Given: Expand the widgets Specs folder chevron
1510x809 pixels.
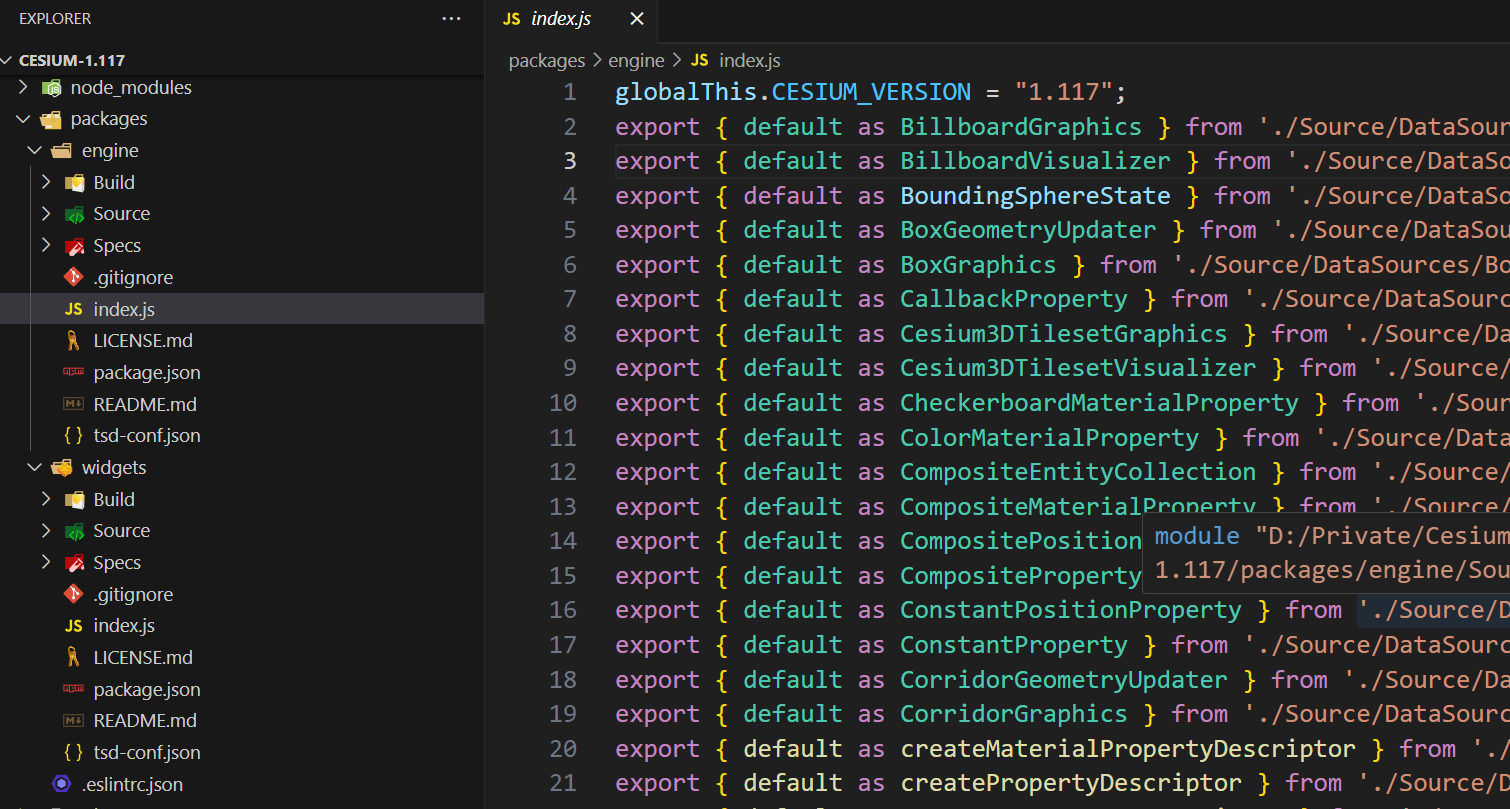Looking at the screenshot, I should click(46, 563).
